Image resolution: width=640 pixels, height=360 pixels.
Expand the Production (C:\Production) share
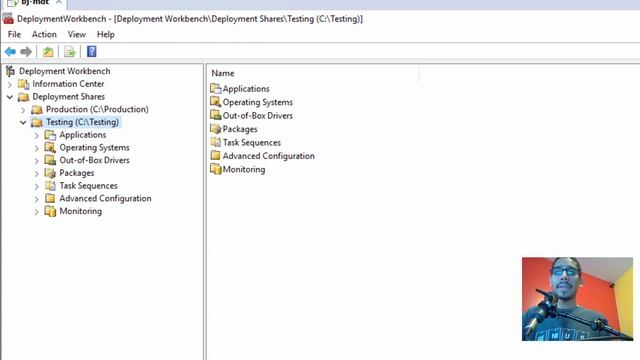coord(23,110)
